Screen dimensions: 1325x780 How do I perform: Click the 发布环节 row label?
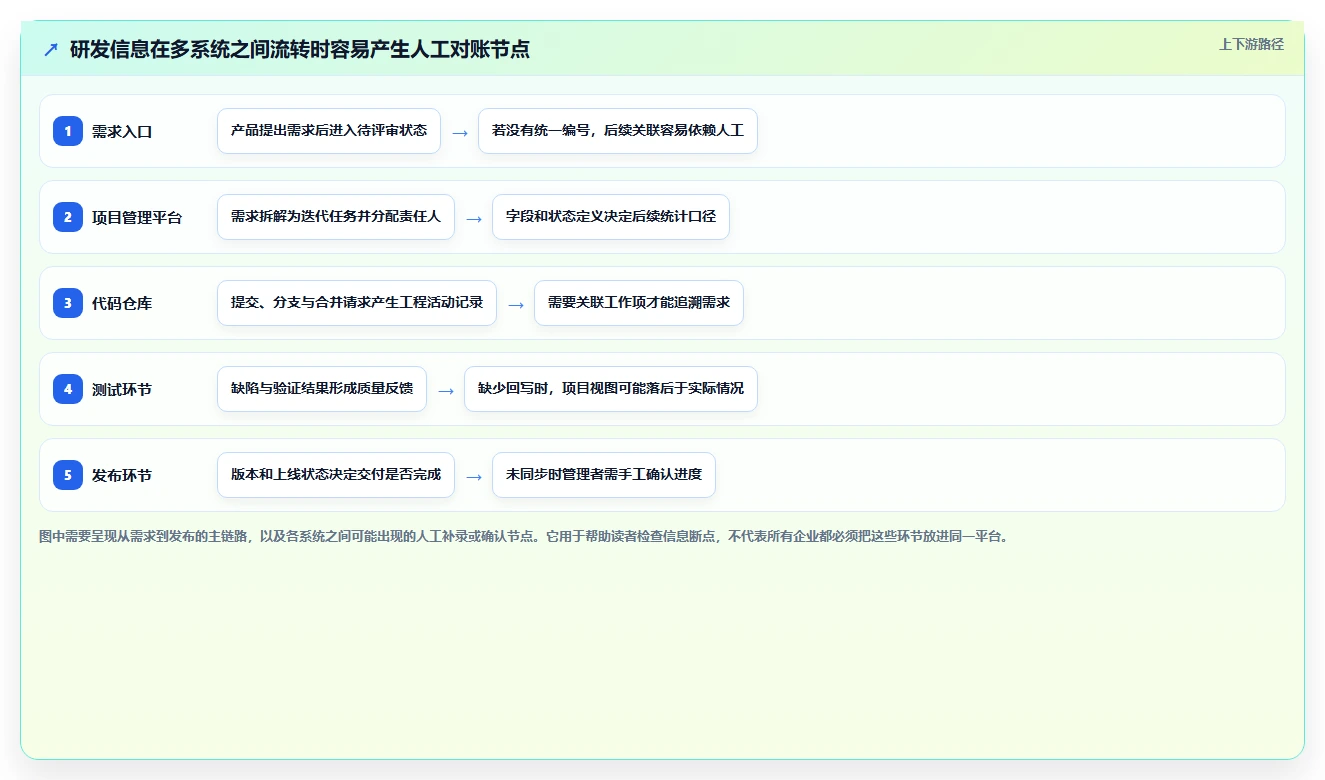click(x=122, y=475)
